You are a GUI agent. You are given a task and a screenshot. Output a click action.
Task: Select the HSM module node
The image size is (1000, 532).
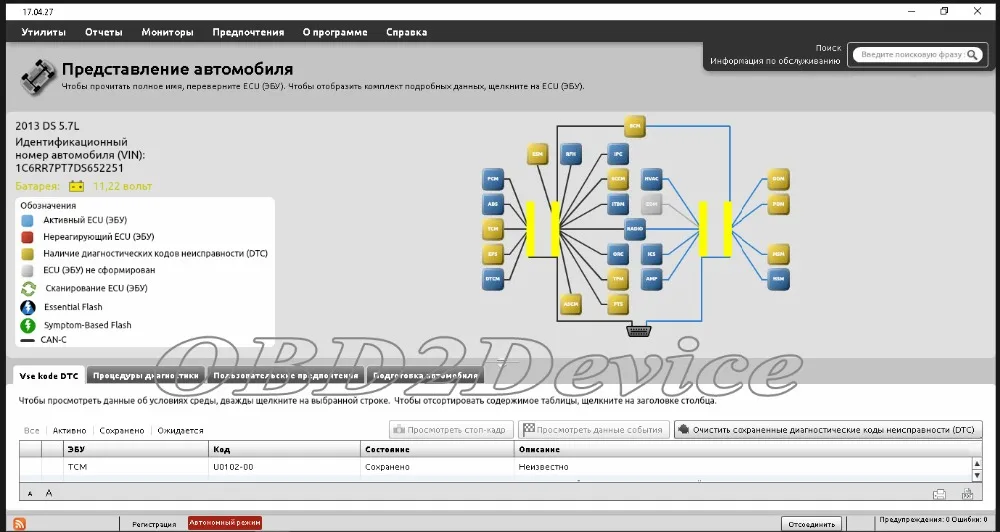tap(779, 279)
